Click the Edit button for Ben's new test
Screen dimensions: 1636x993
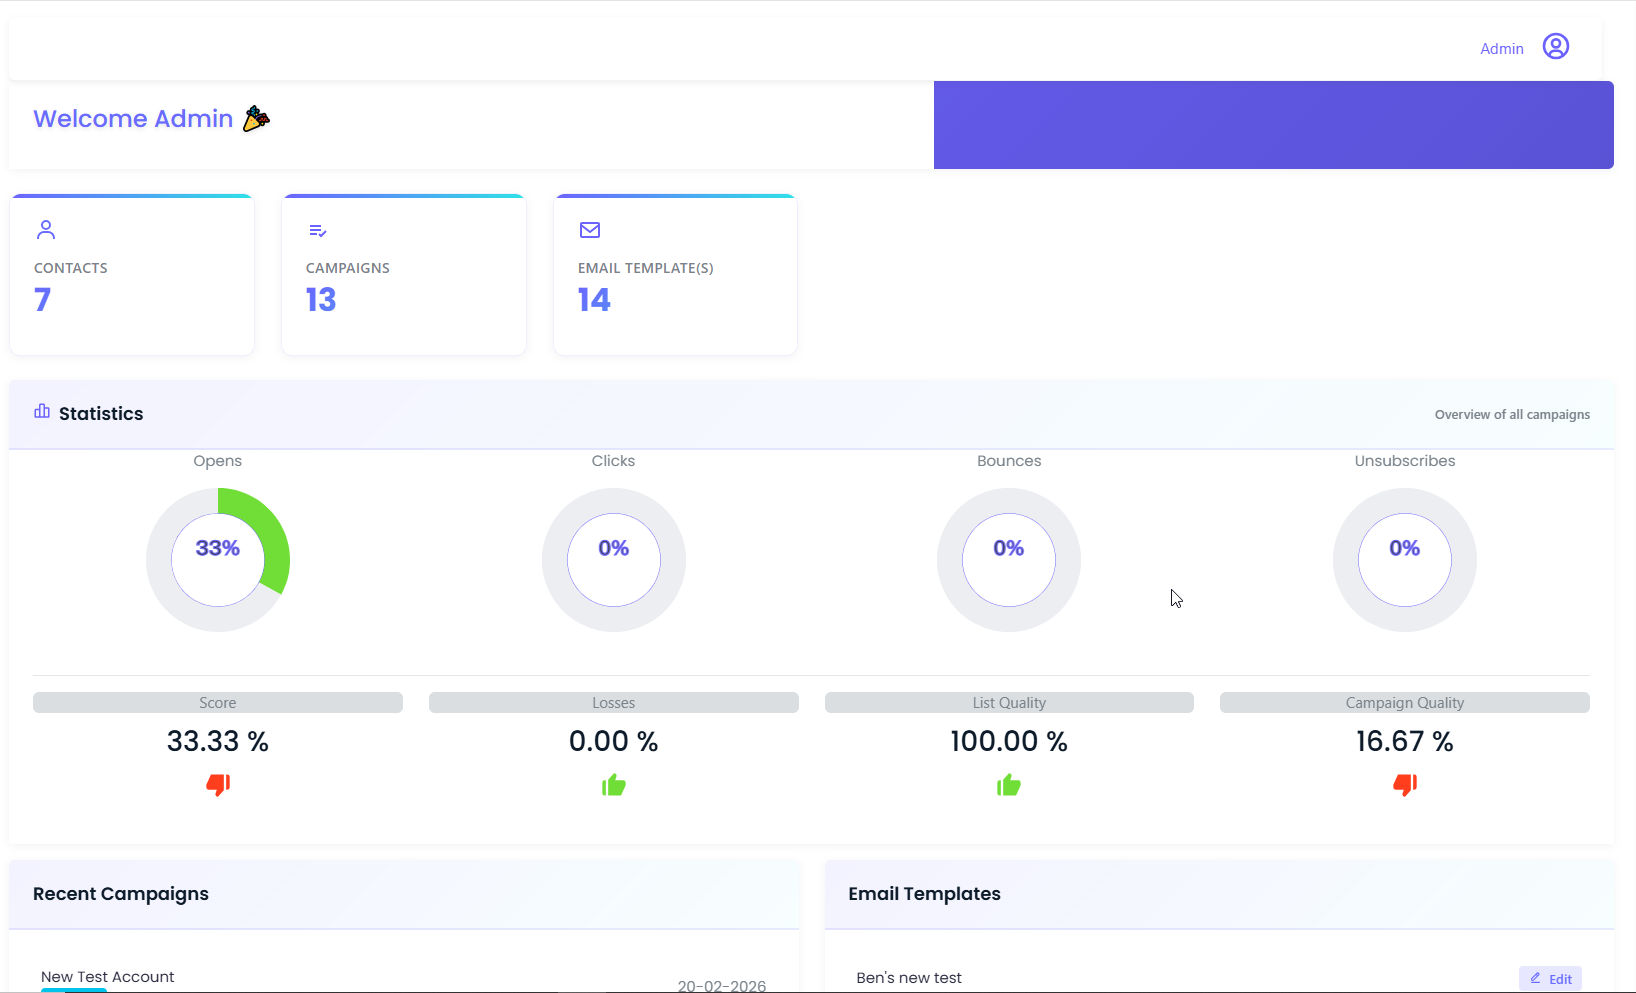point(1551,978)
